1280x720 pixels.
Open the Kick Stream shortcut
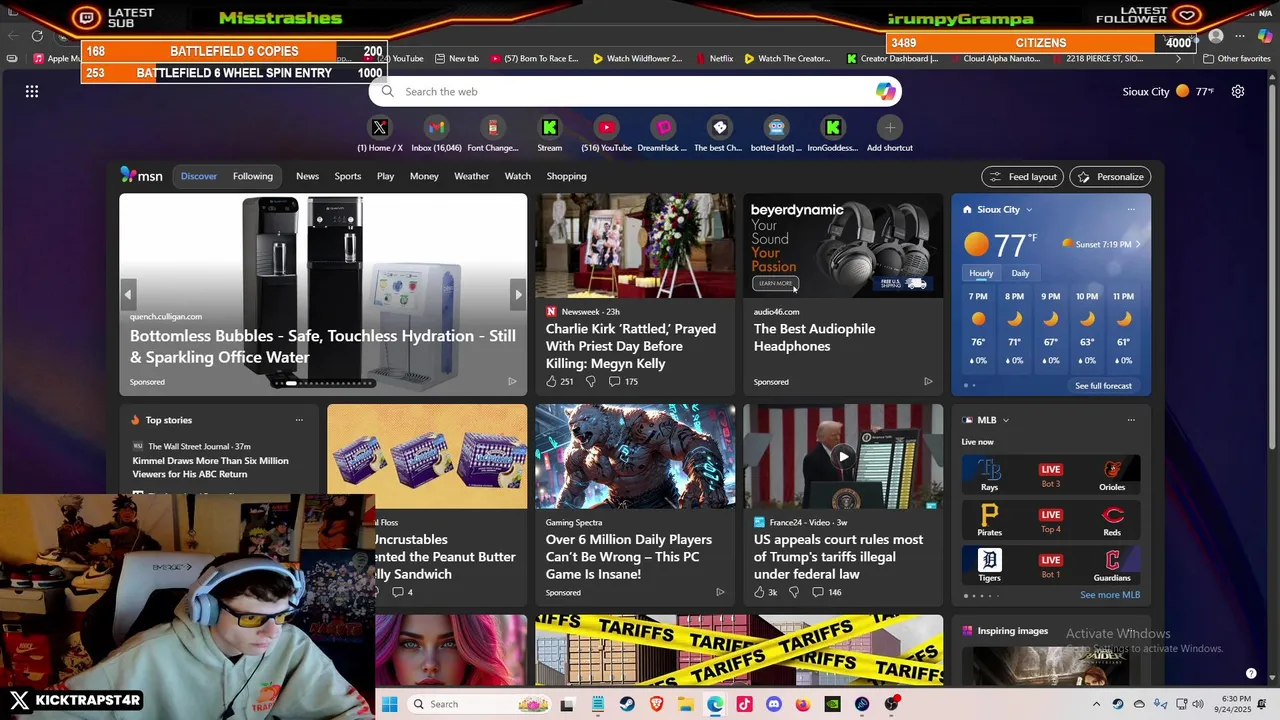pos(549,133)
